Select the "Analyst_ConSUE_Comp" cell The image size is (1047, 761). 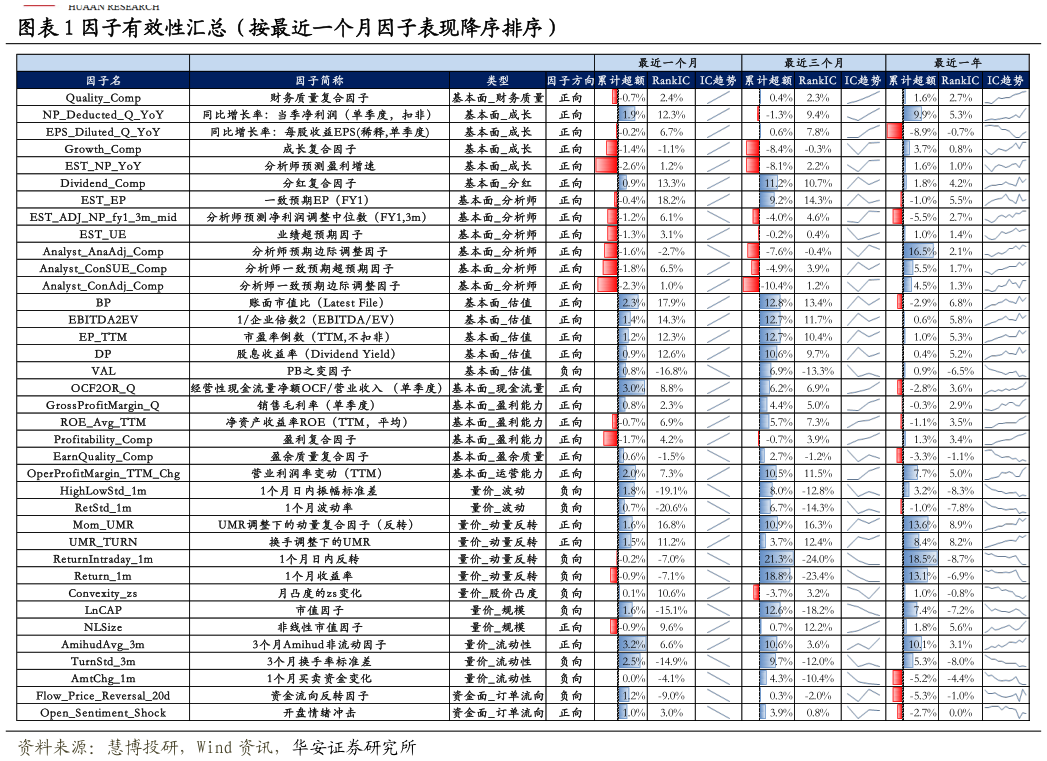click(x=103, y=268)
